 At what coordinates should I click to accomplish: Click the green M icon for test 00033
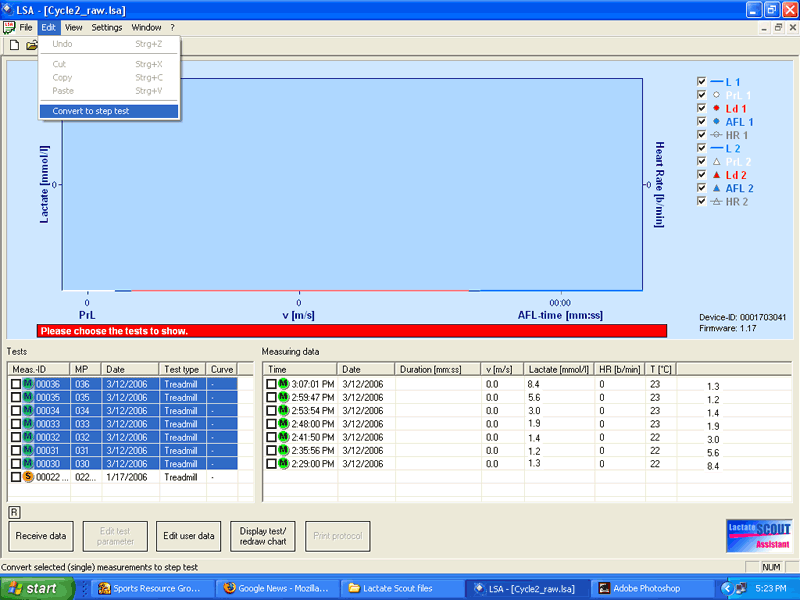coord(28,423)
